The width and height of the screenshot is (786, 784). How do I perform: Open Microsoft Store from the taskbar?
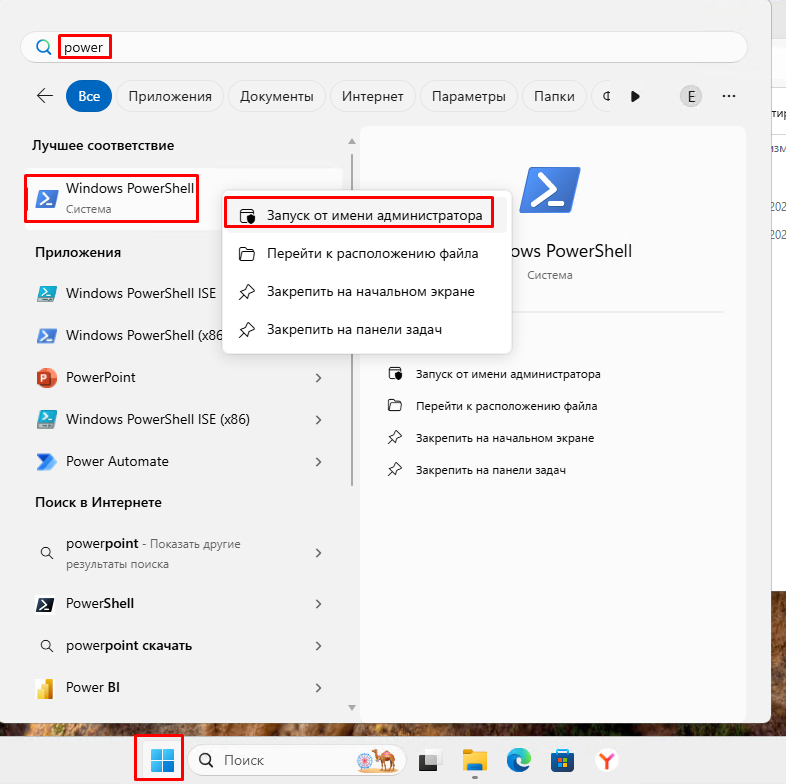[562, 760]
